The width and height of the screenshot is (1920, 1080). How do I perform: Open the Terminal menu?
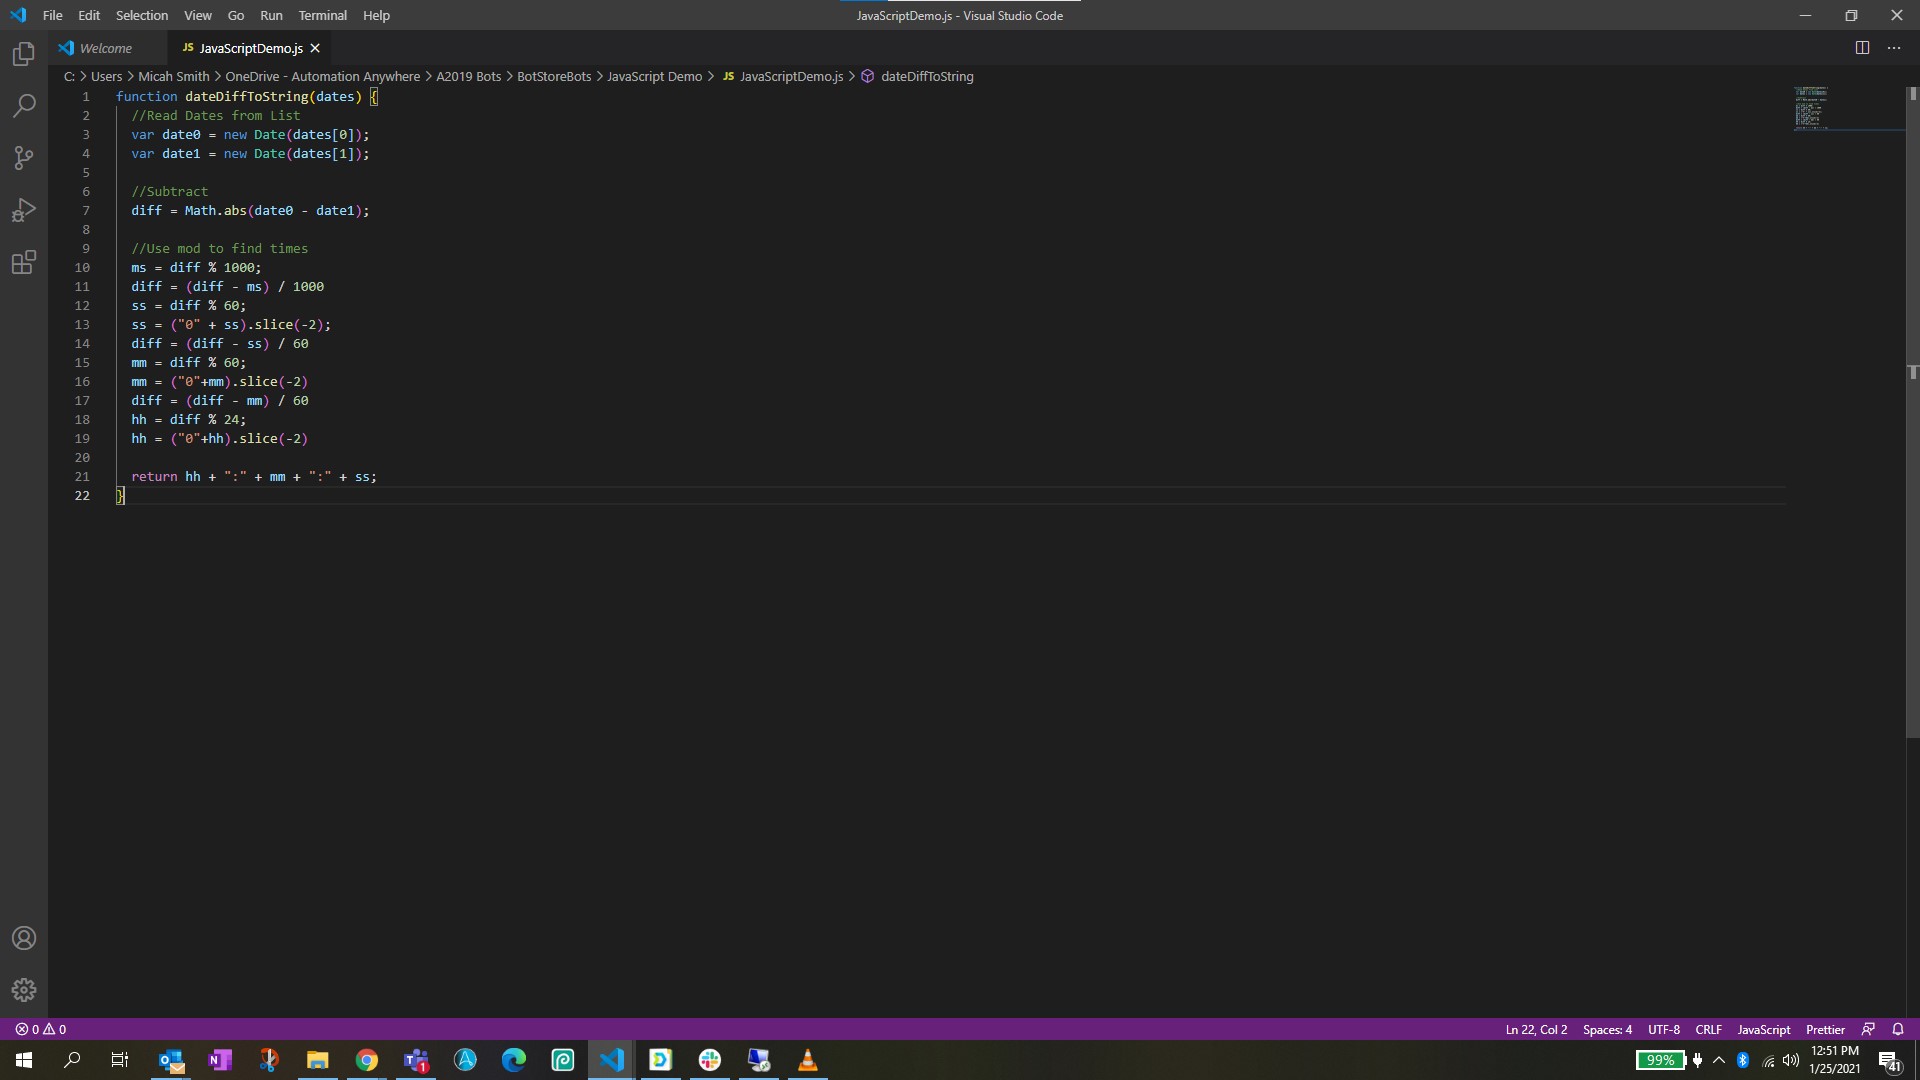(322, 15)
